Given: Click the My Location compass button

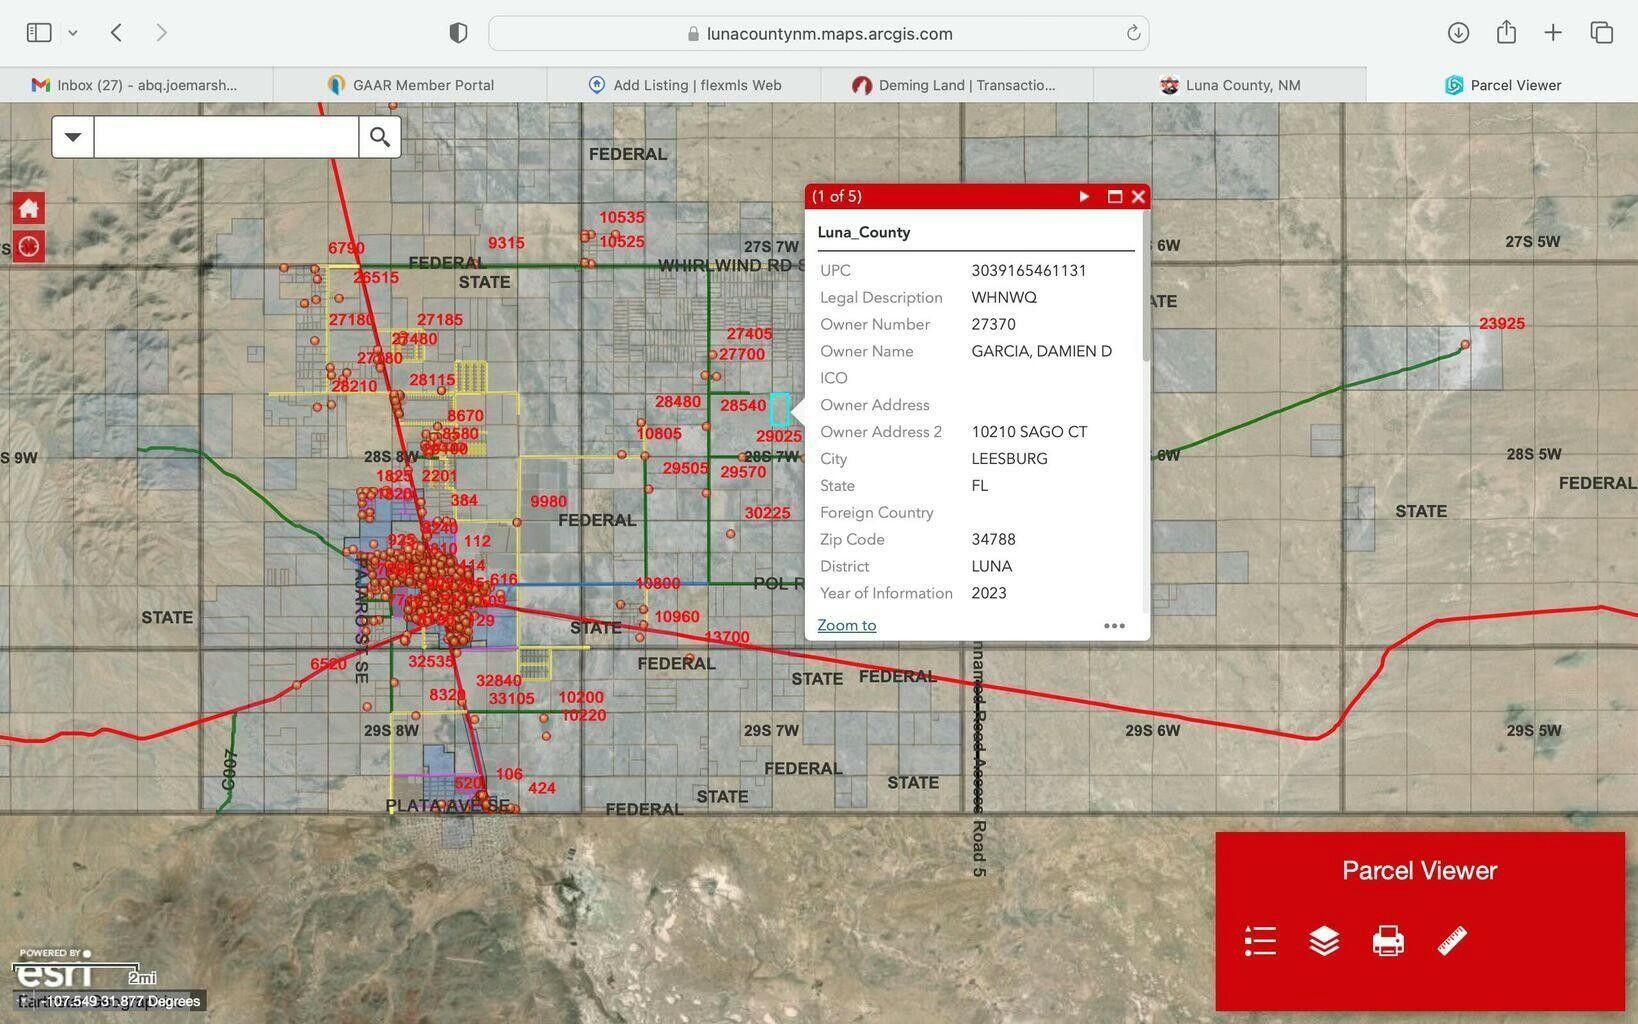Looking at the screenshot, I should (x=28, y=246).
